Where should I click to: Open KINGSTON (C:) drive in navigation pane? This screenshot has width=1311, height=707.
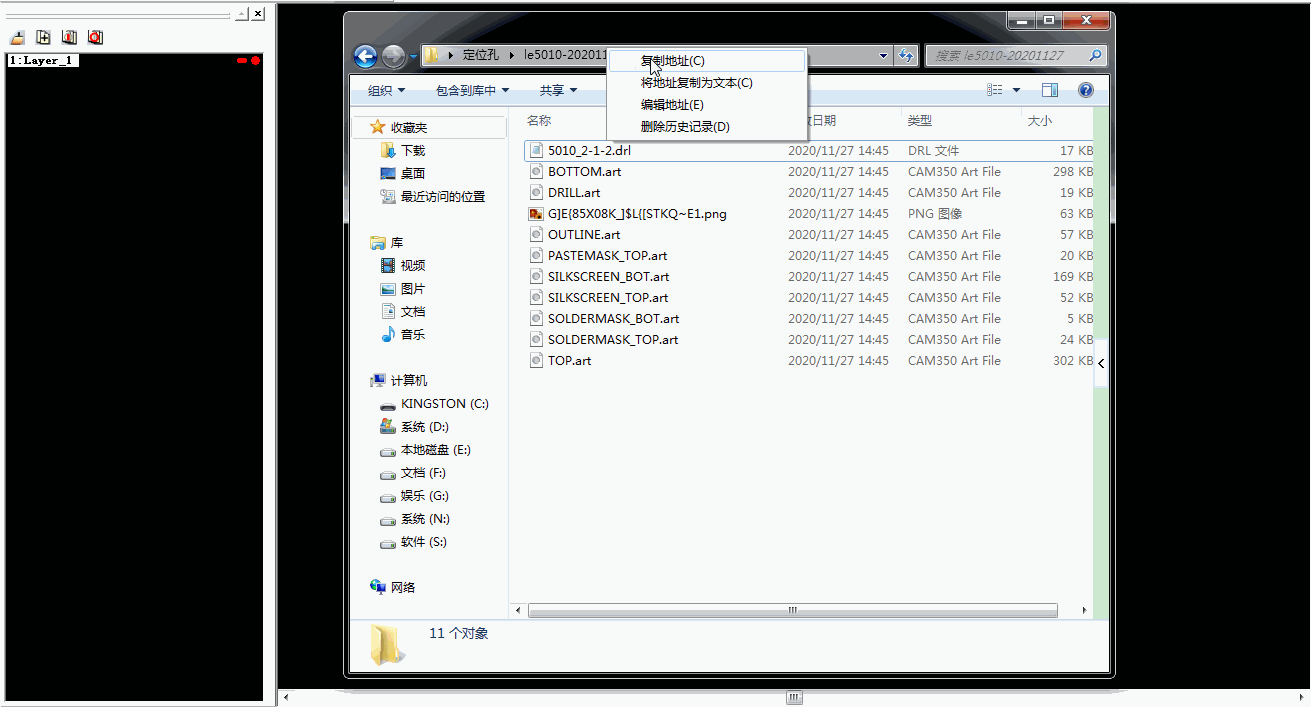(444, 404)
